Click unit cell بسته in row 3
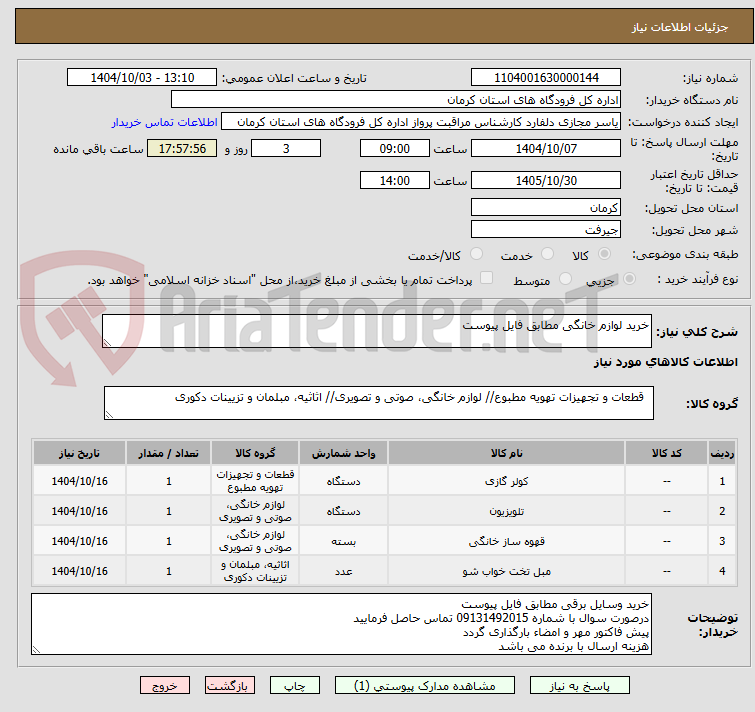 point(343,541)
